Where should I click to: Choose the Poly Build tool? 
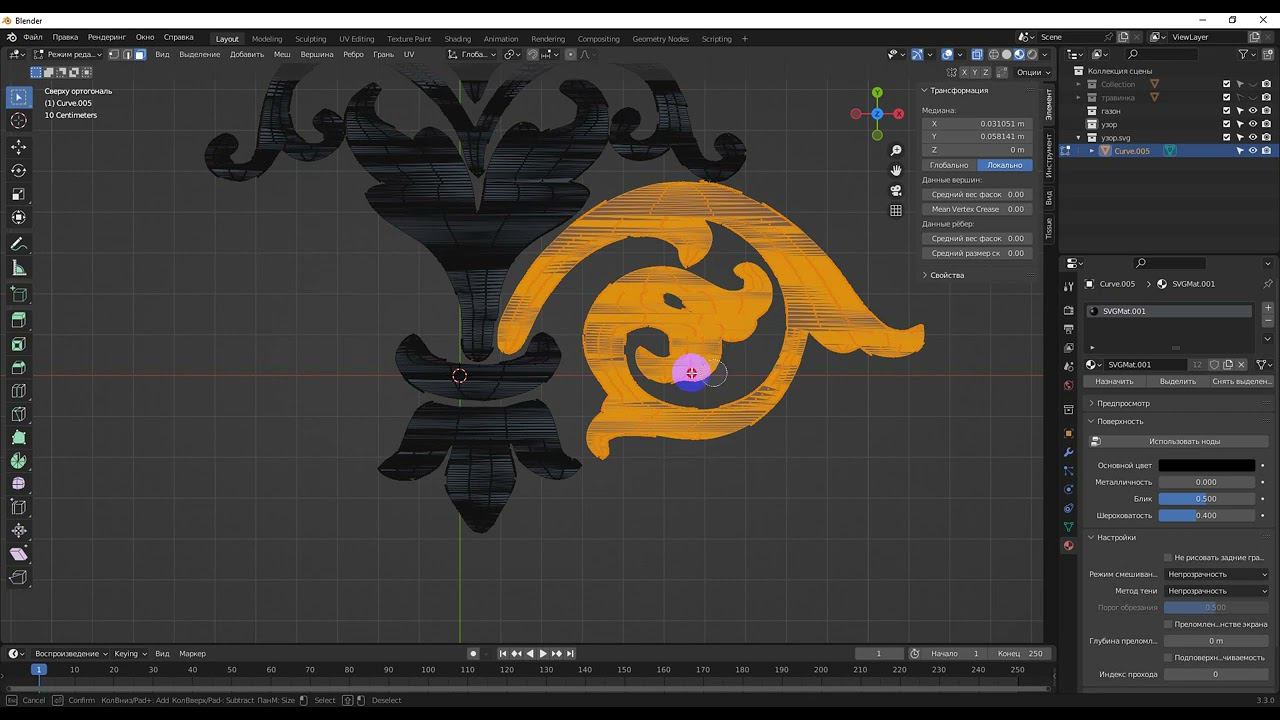tap(18, 437)
